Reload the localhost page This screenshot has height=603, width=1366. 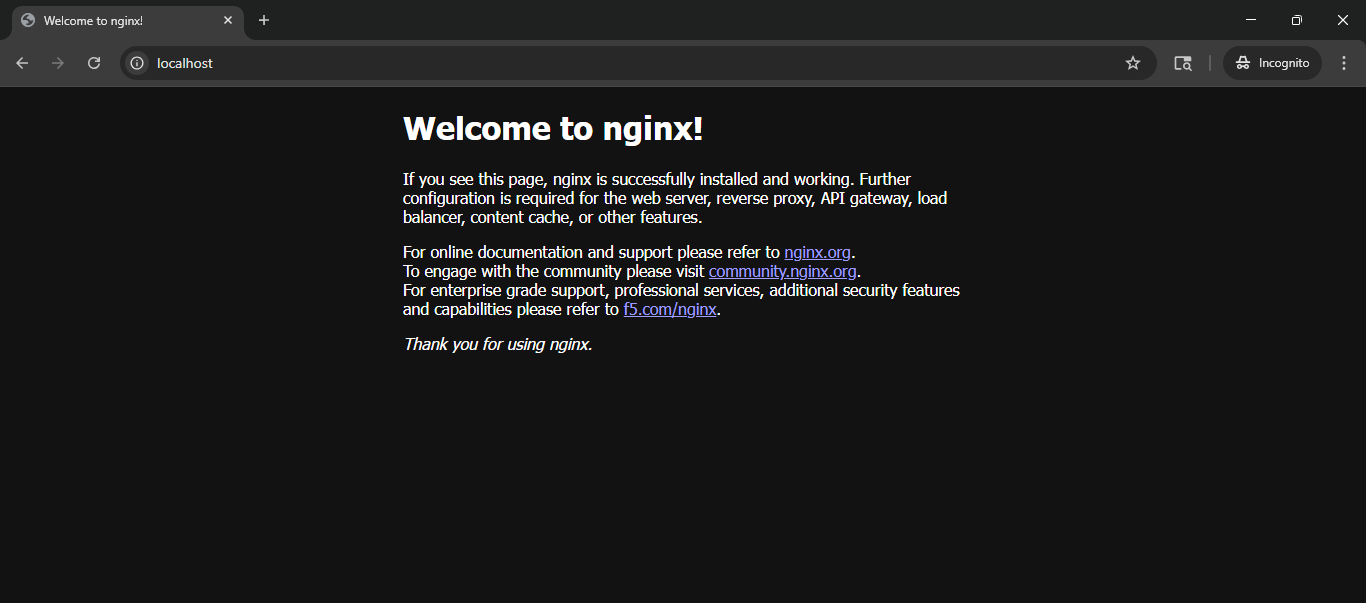tap(94, 63)
